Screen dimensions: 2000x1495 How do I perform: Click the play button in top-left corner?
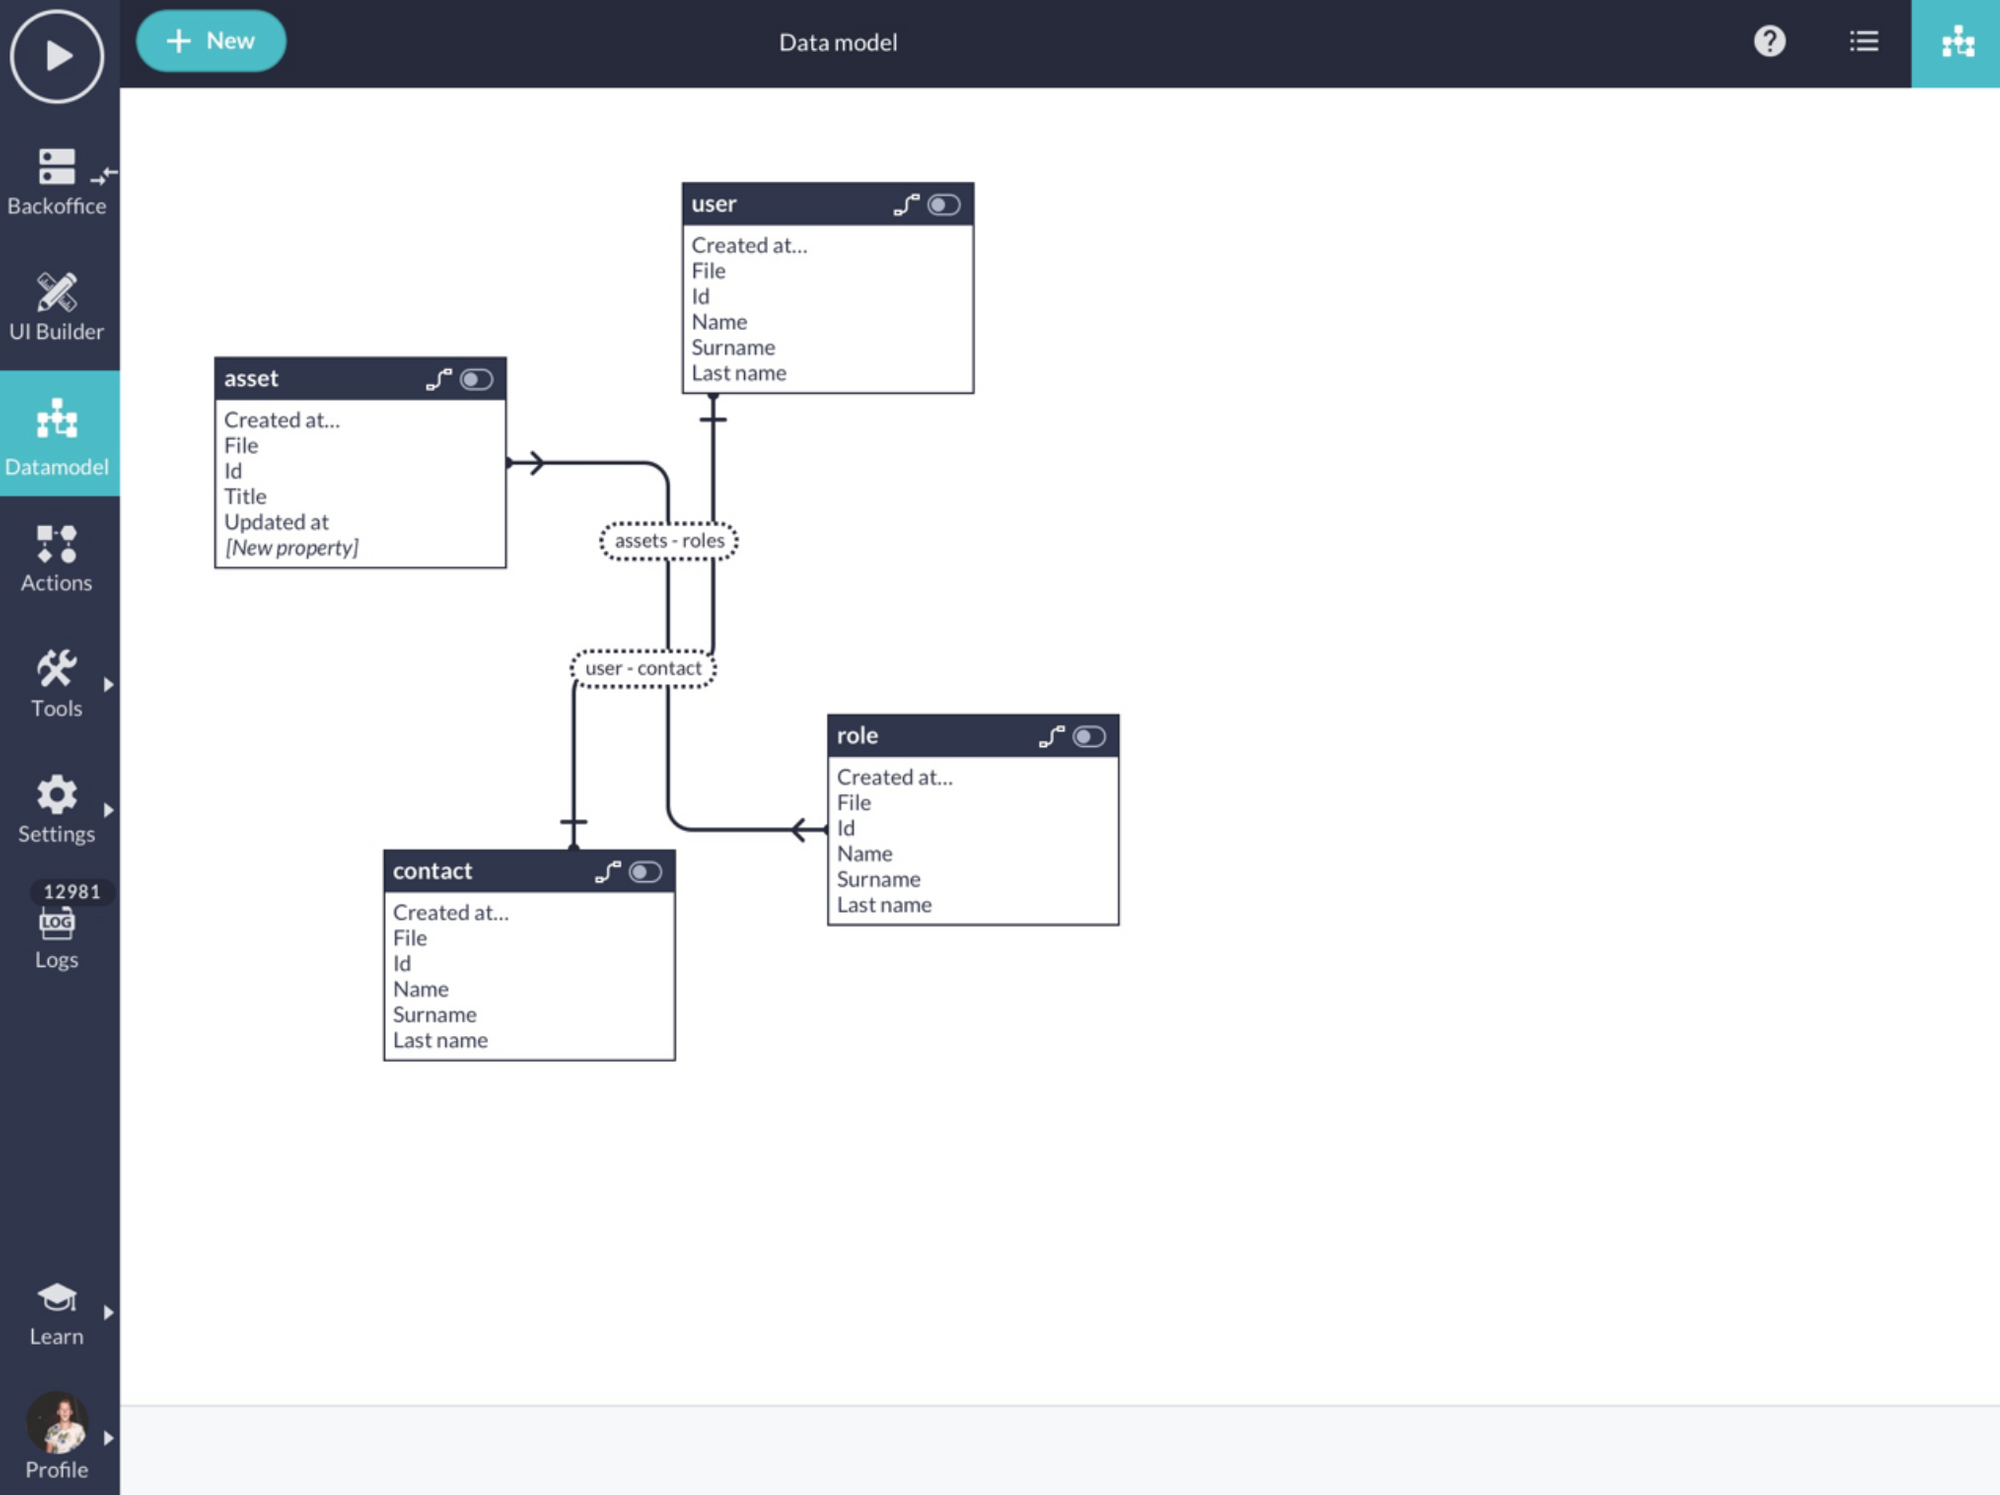(x=57, y=56)
